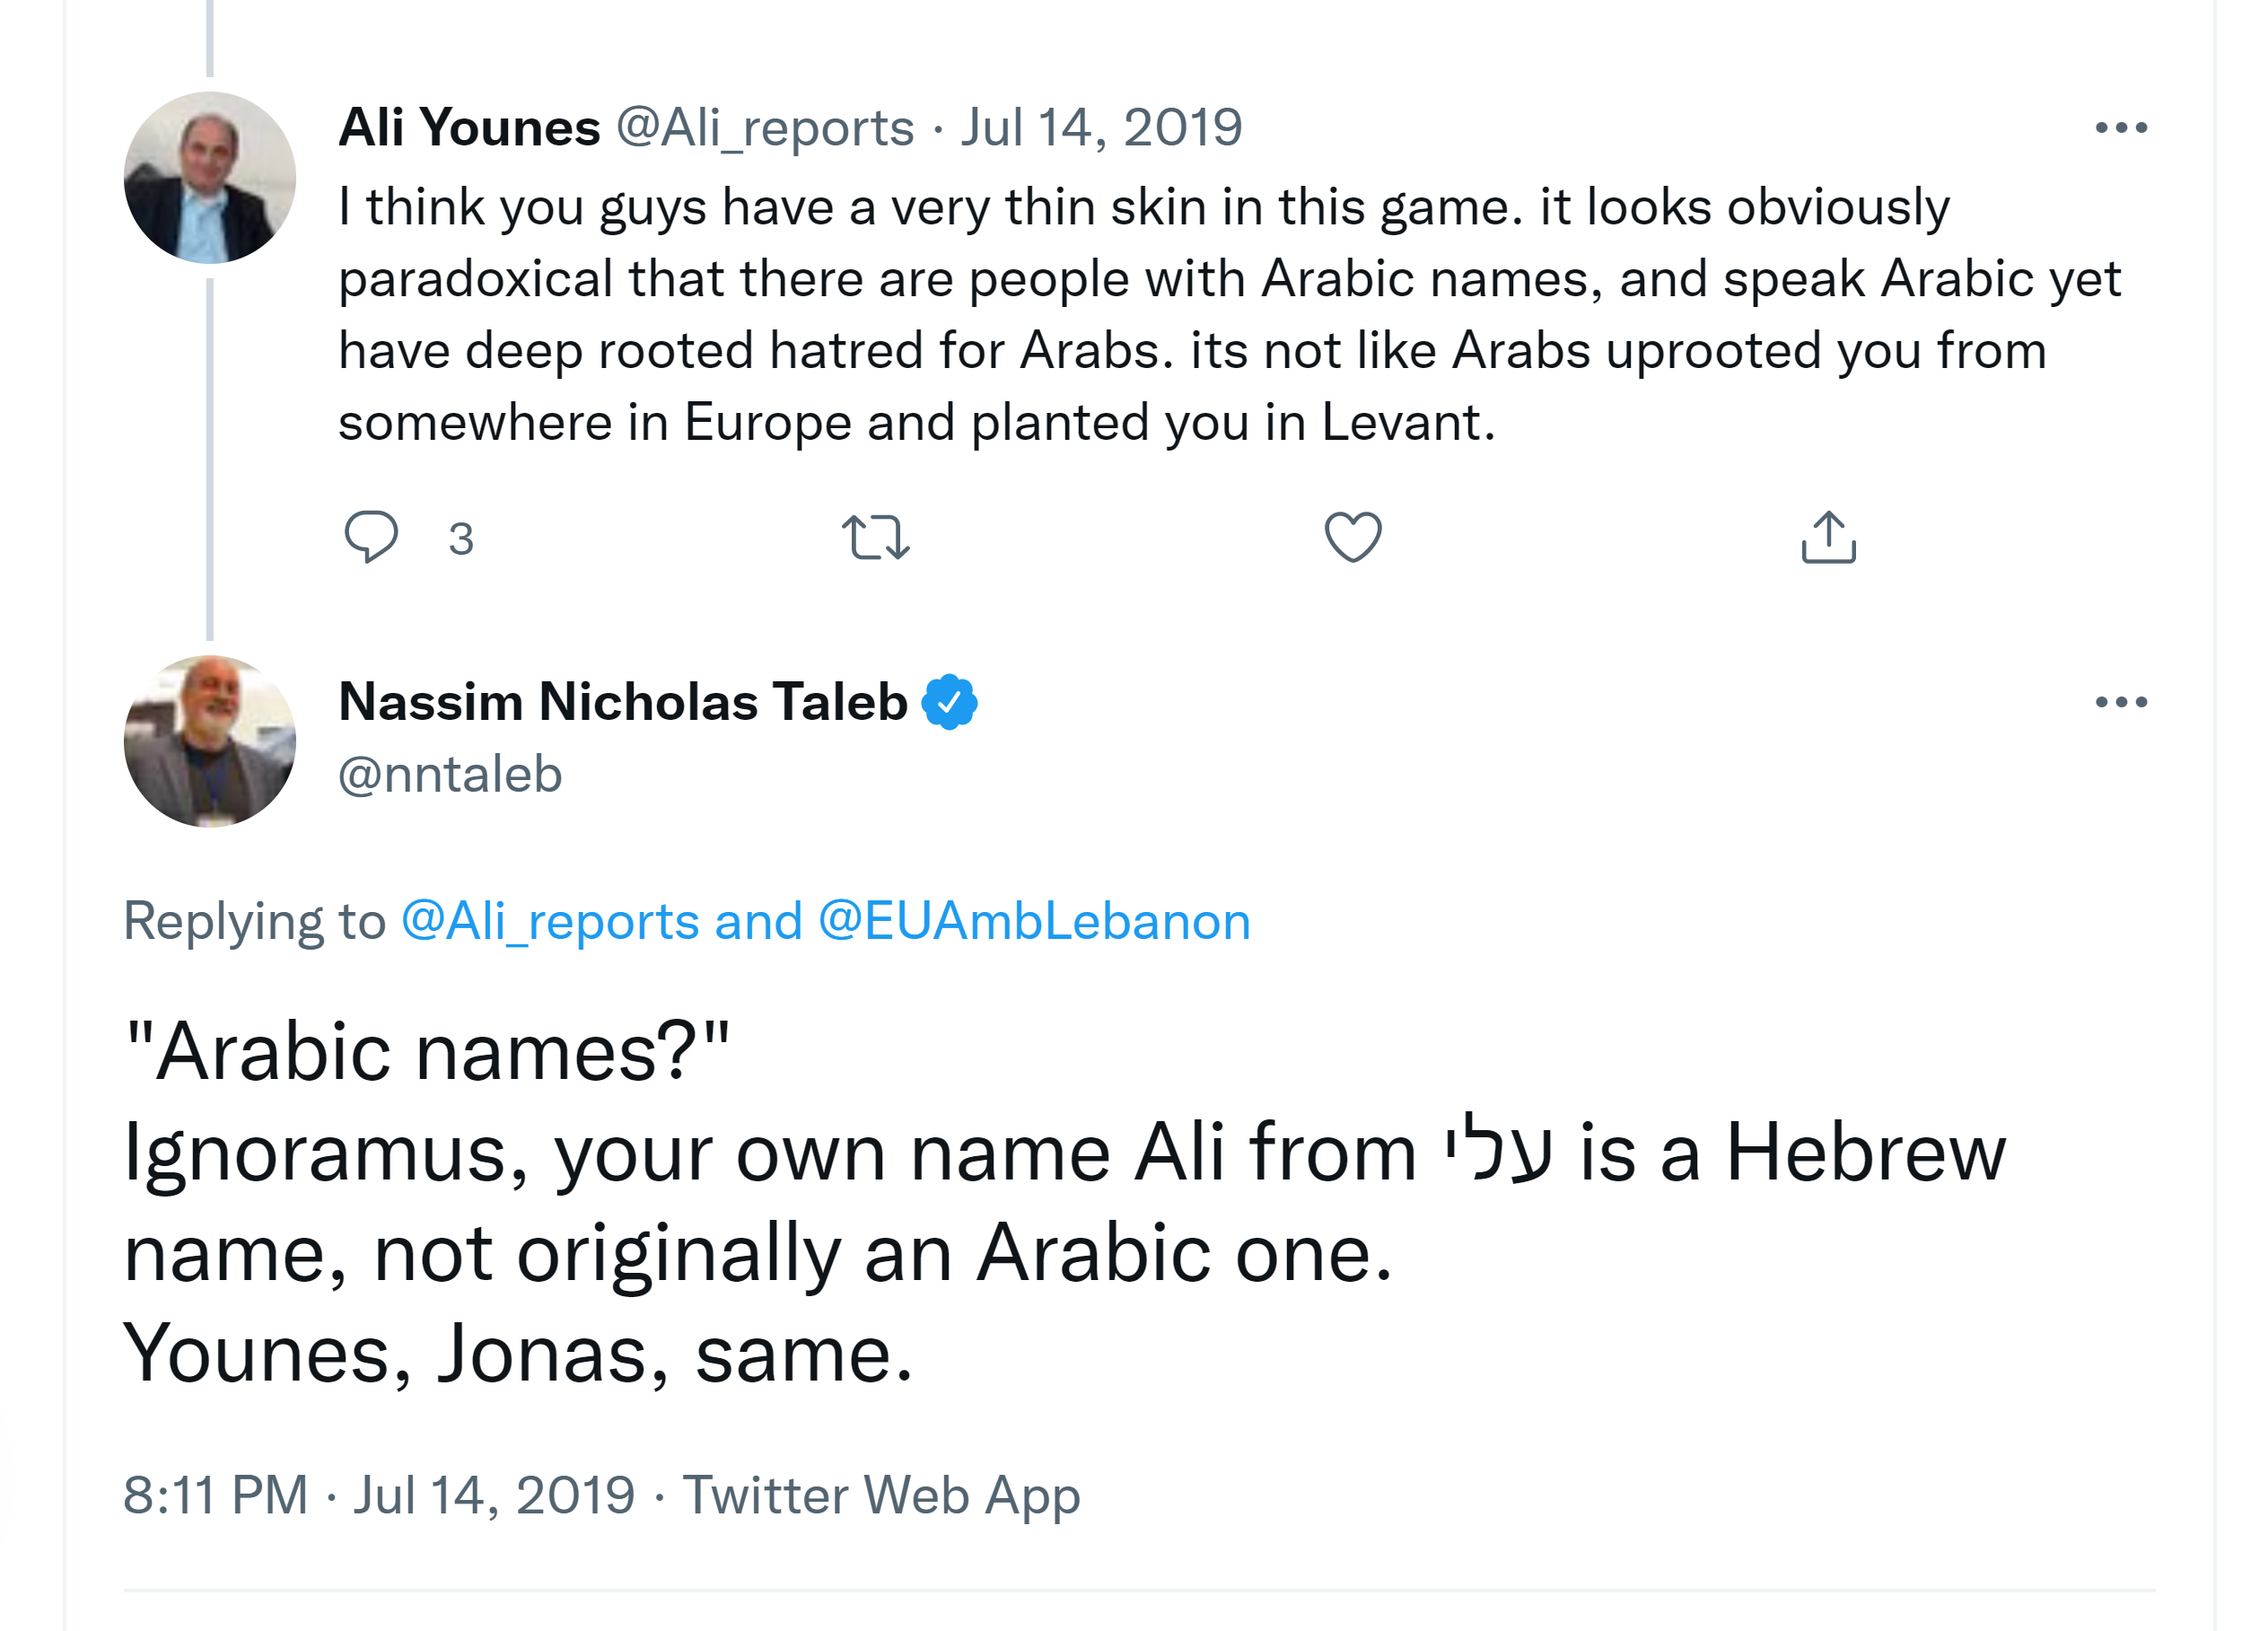Click the @Ali_reports handle in tweet header
The height and width of the screenshot is (1631, 2268).
[765, 128]
